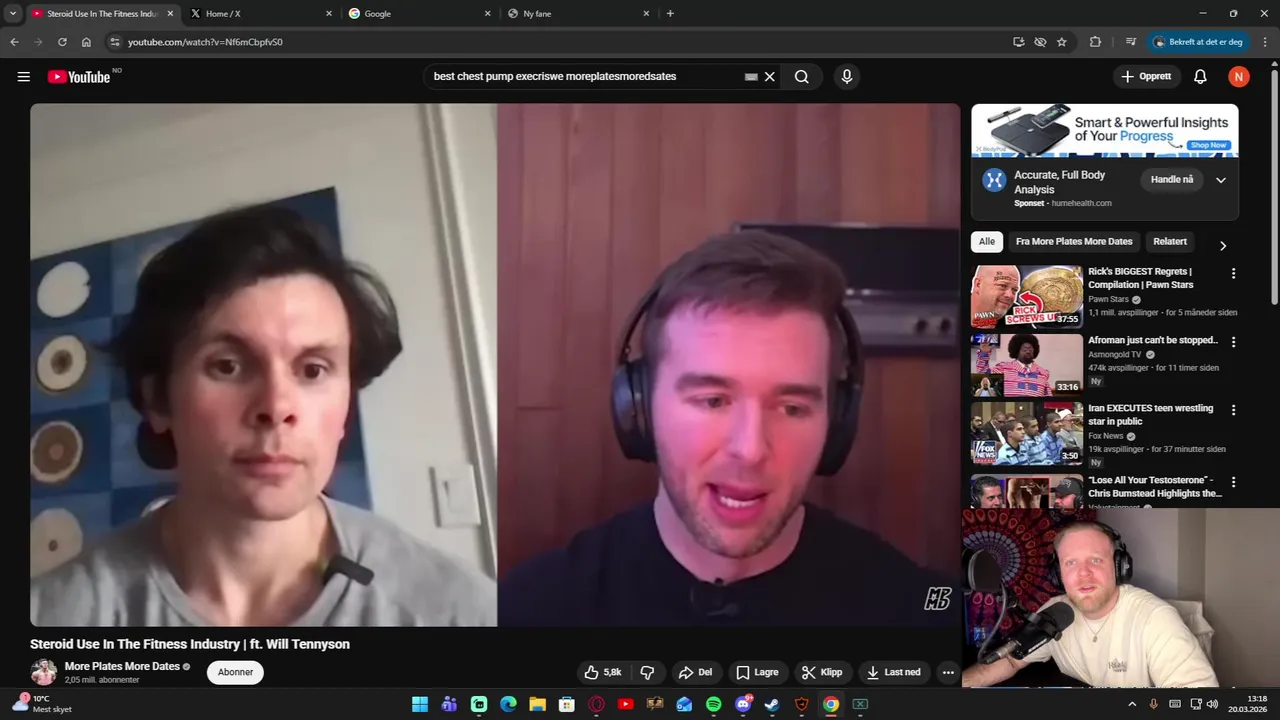
Task: Open the Chrome three-dot menu
Action: 1265,42
